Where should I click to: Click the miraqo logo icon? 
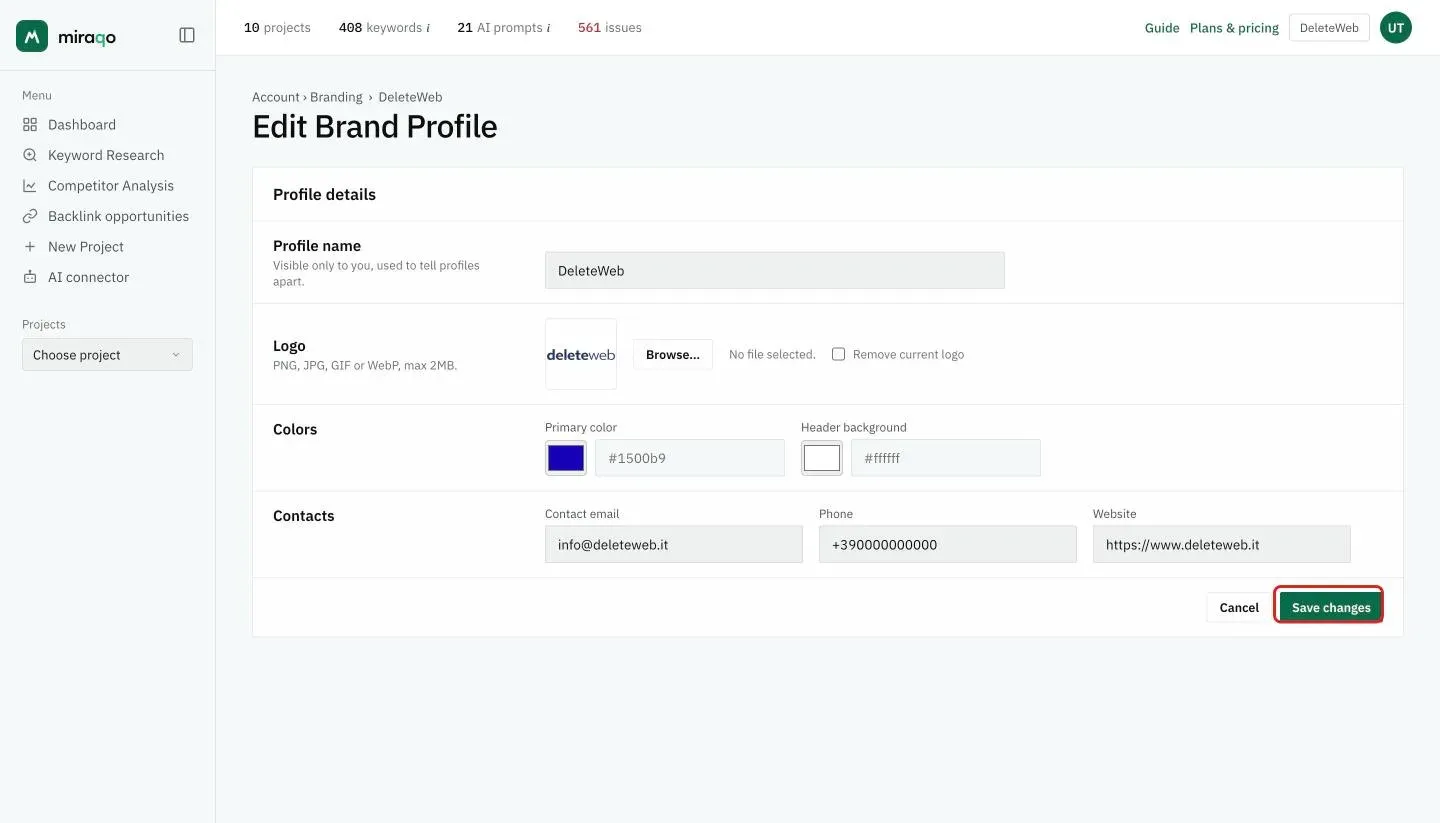click(32, 36)
